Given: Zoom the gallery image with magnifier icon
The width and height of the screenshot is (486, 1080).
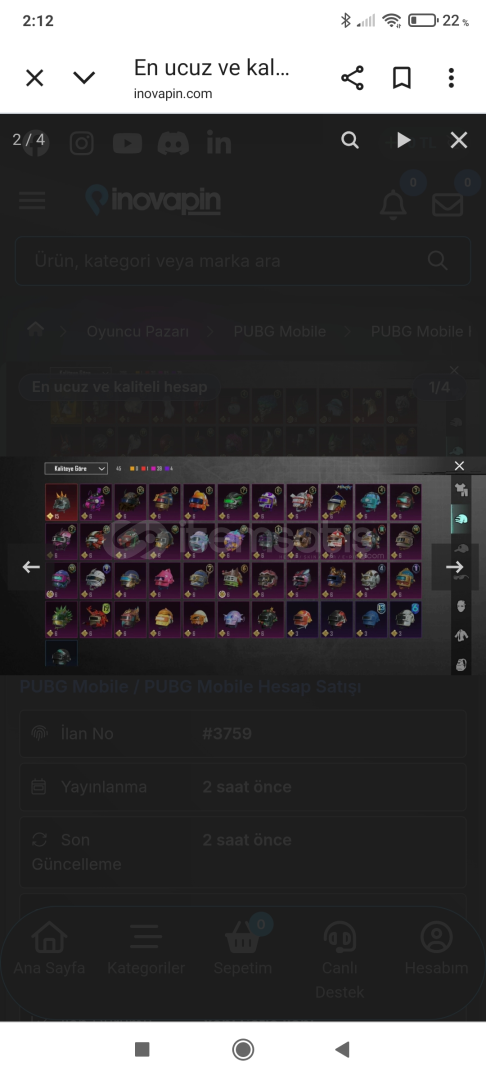Looking at the screenshot, I should [x=350, y=141].
